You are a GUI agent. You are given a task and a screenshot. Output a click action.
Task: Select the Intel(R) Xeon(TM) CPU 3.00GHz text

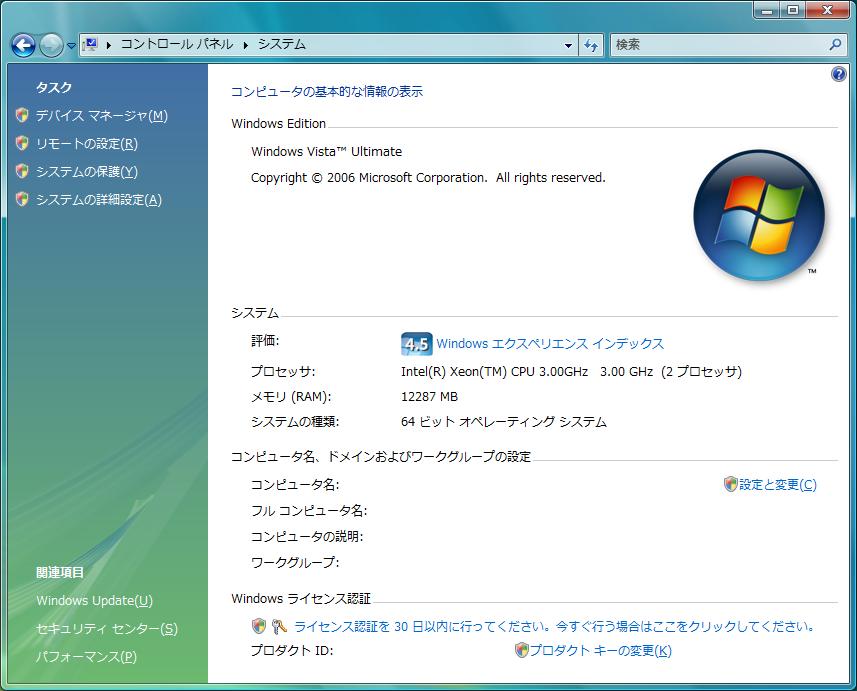pyautogui.click(x=494, y=372)
